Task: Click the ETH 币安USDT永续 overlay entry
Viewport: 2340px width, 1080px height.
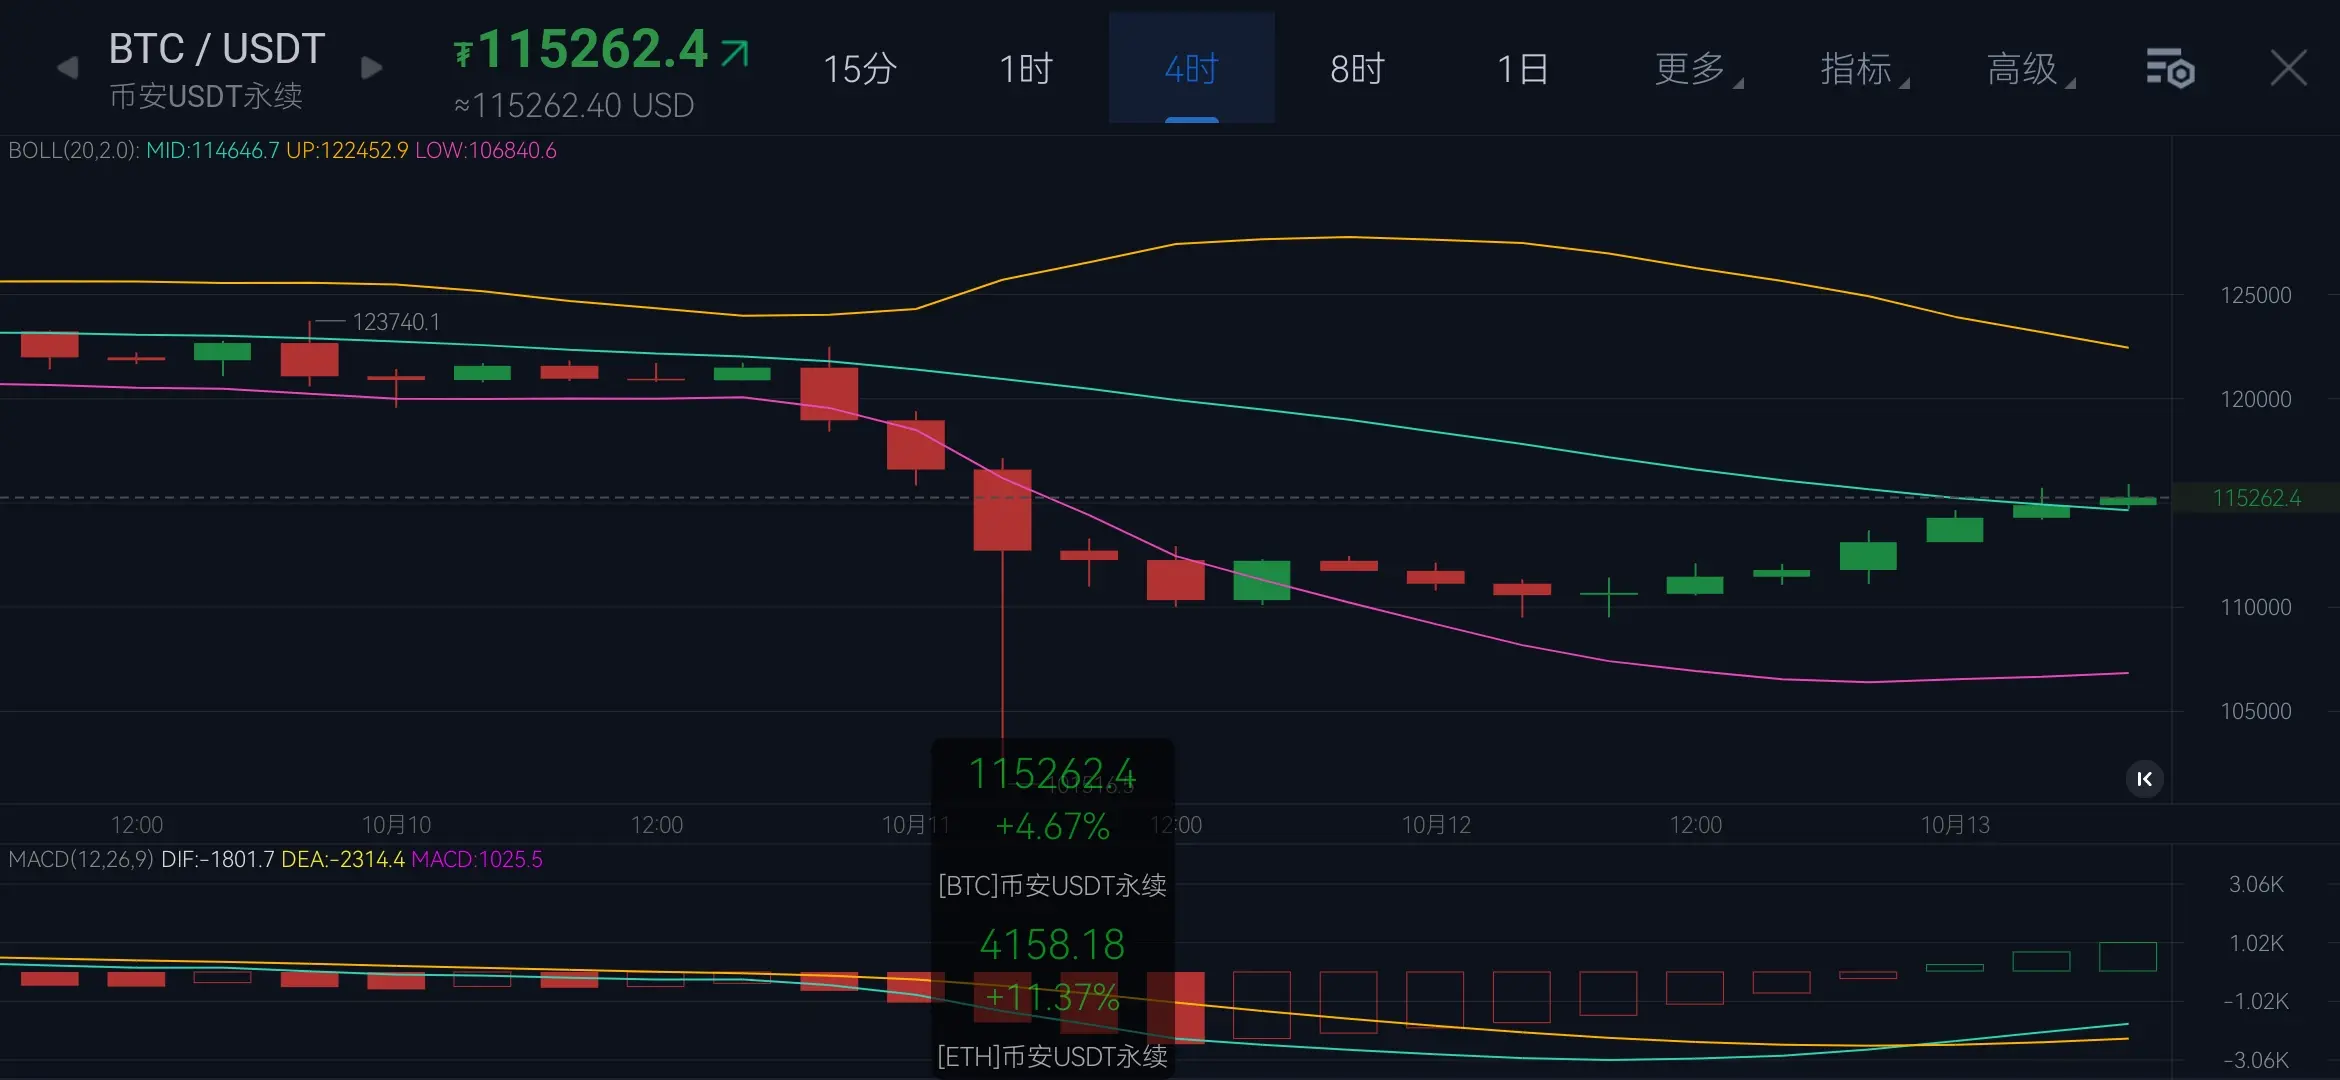Action: click(1052, 1056)
